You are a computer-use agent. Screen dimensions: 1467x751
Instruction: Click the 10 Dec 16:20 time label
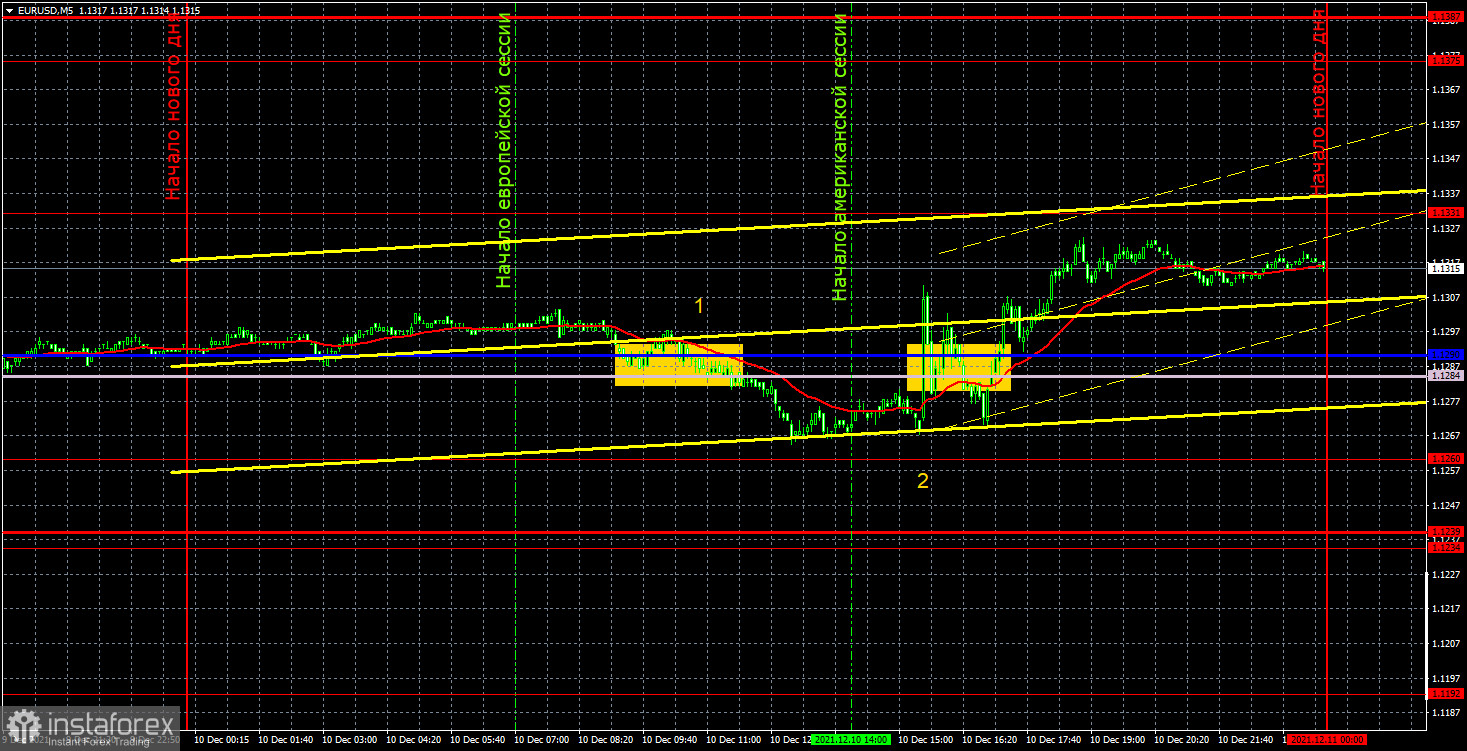pos(990,740)
